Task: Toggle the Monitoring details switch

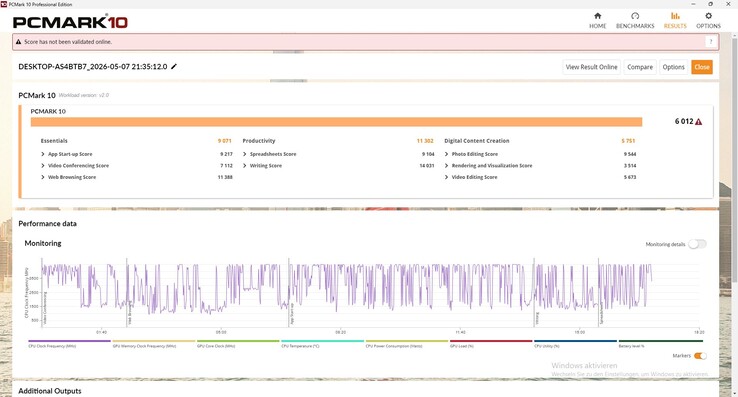Action: point(697,244)
